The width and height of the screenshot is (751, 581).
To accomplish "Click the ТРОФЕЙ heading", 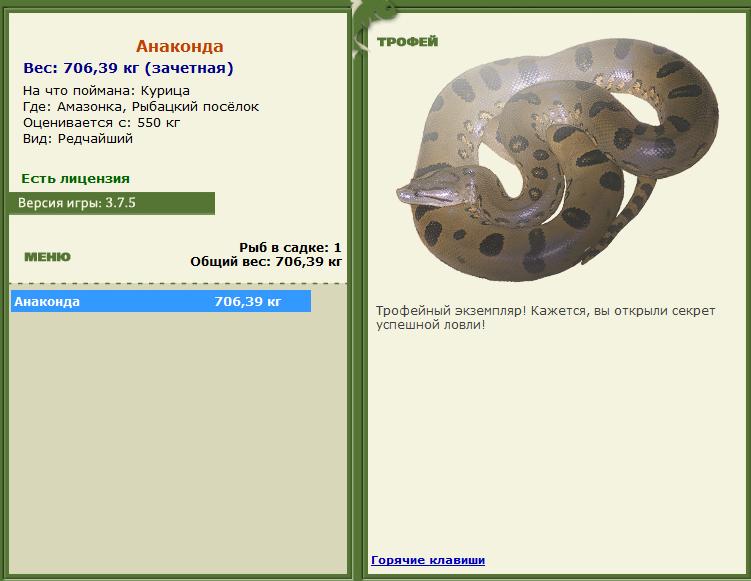I will pyautogui.click(x=408, y=42).
